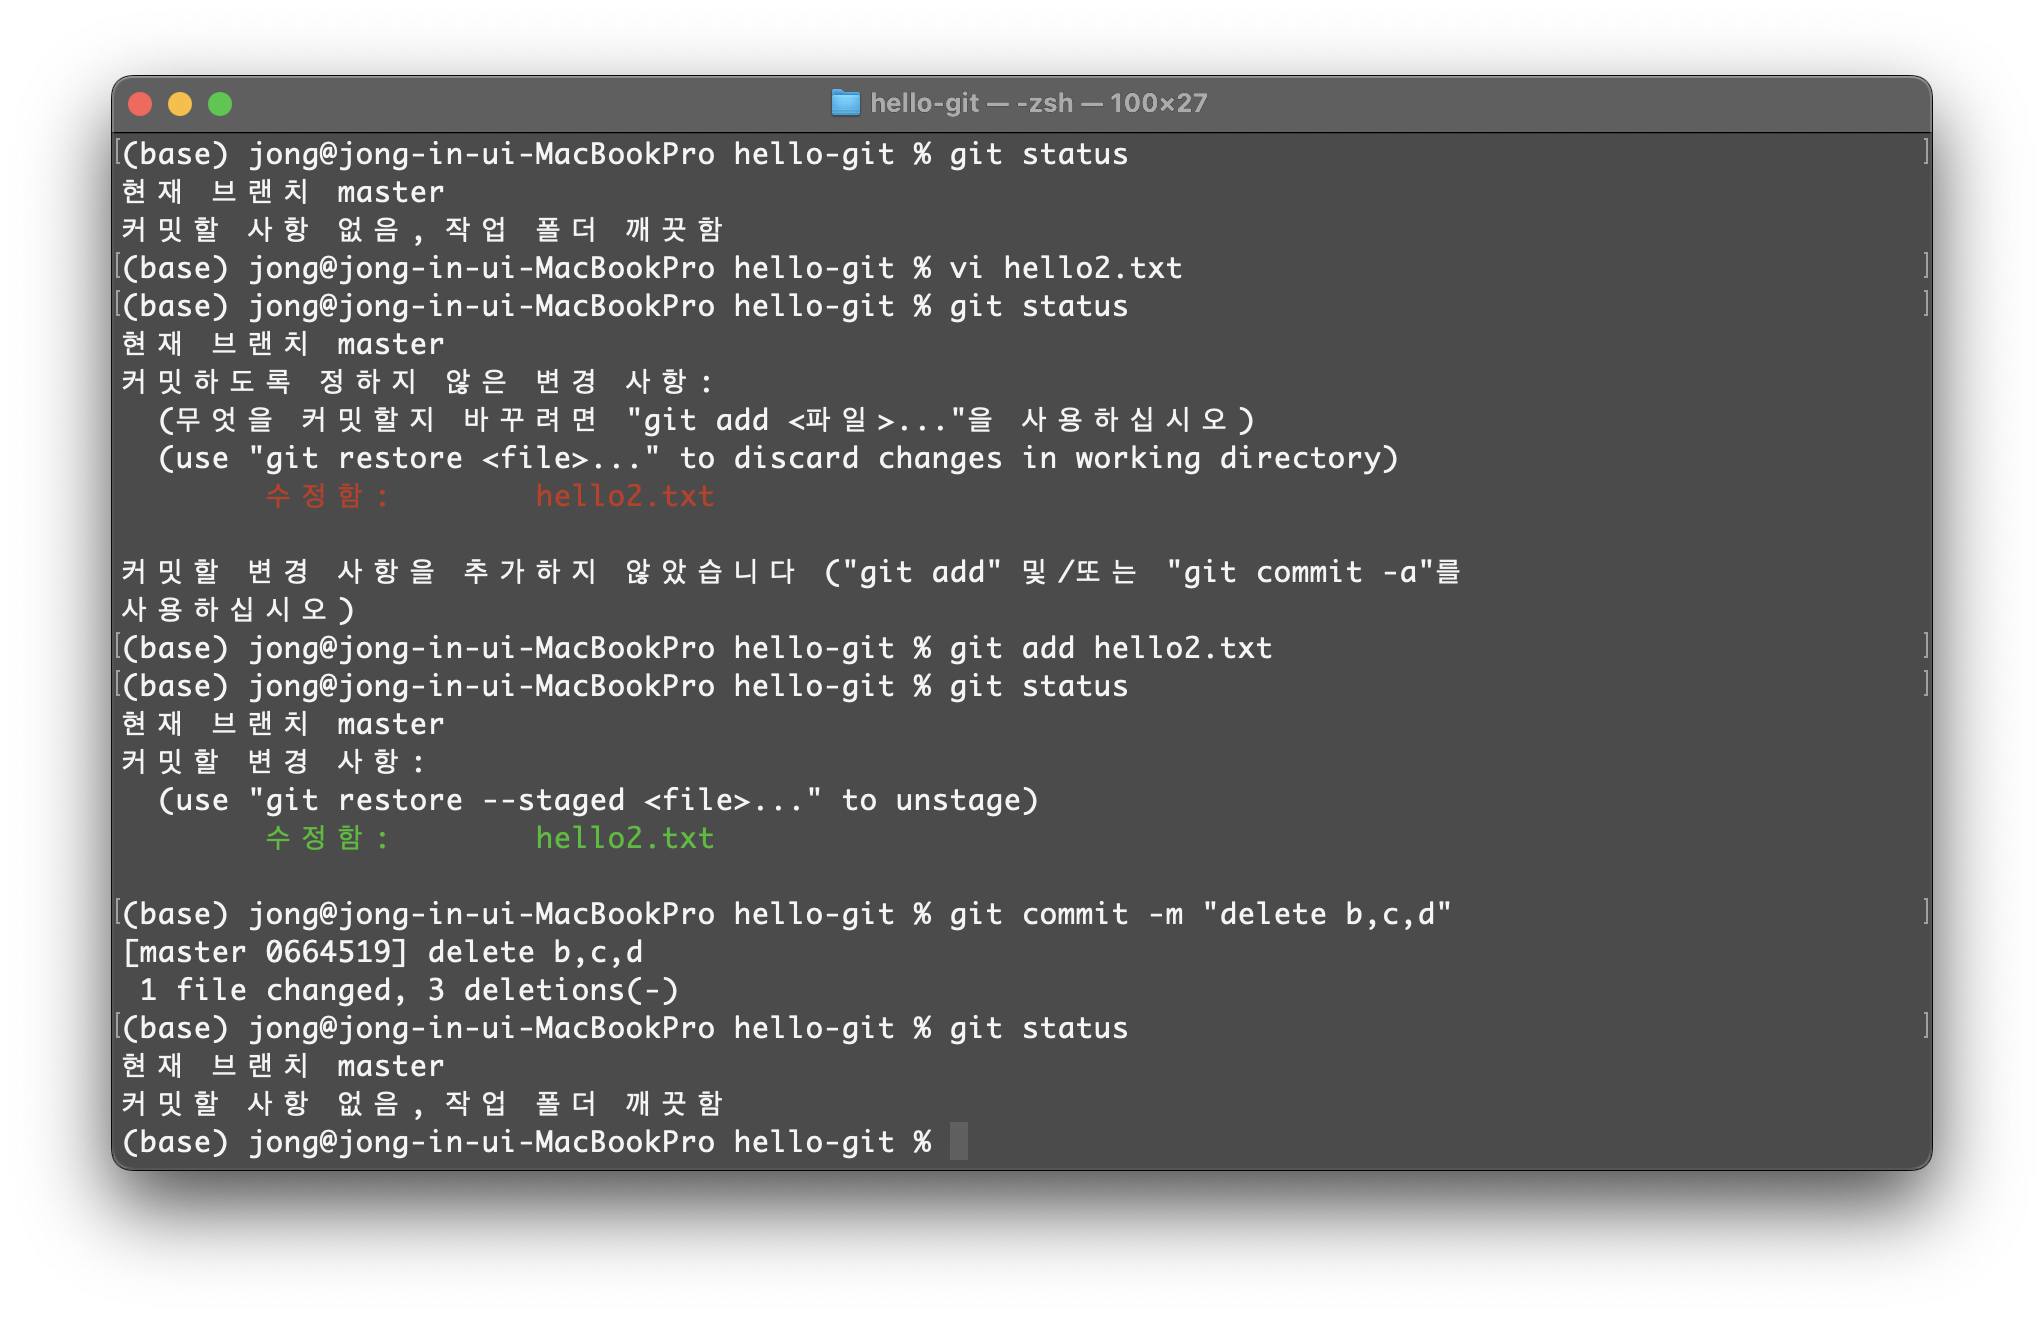Click the "git add hello2.txt" command
The image size is (2044, 1318).
point(1110,648)
